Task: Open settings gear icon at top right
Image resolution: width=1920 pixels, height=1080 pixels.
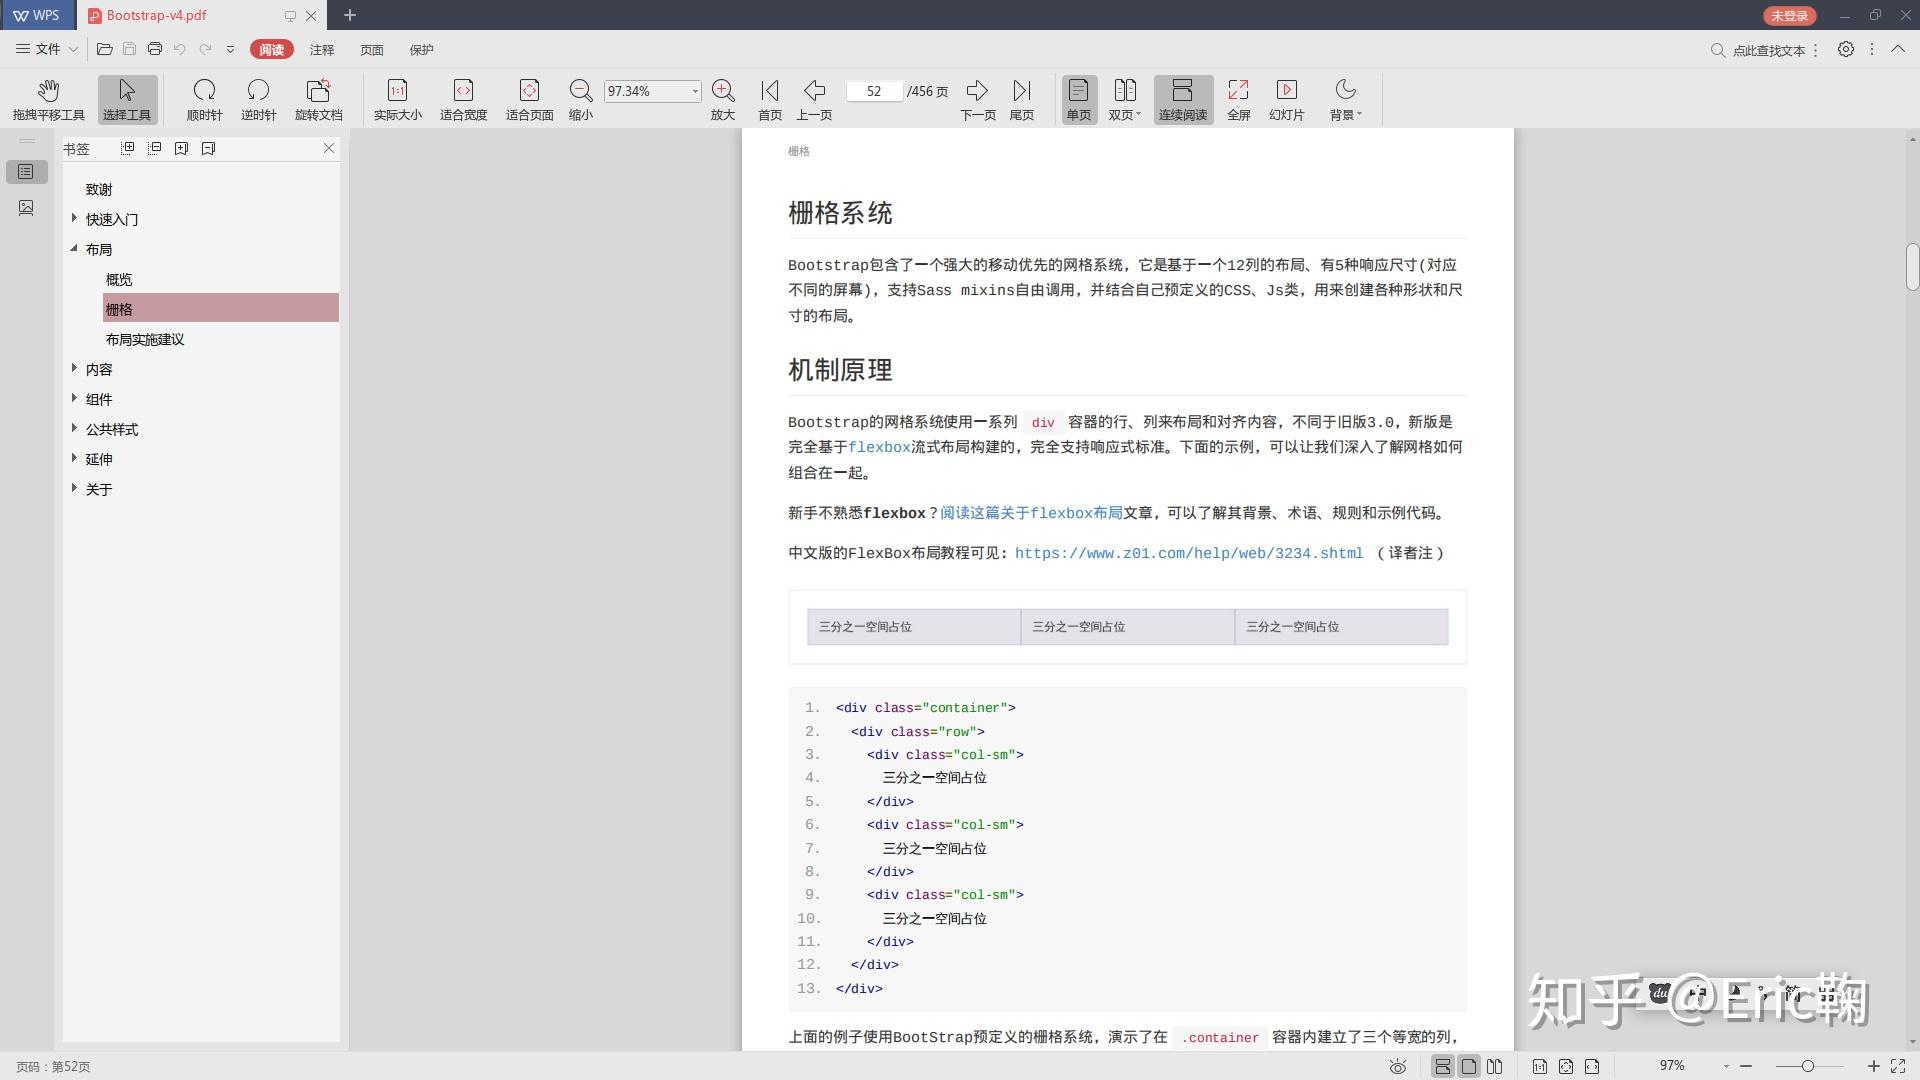Action: tap(1846, 49)
